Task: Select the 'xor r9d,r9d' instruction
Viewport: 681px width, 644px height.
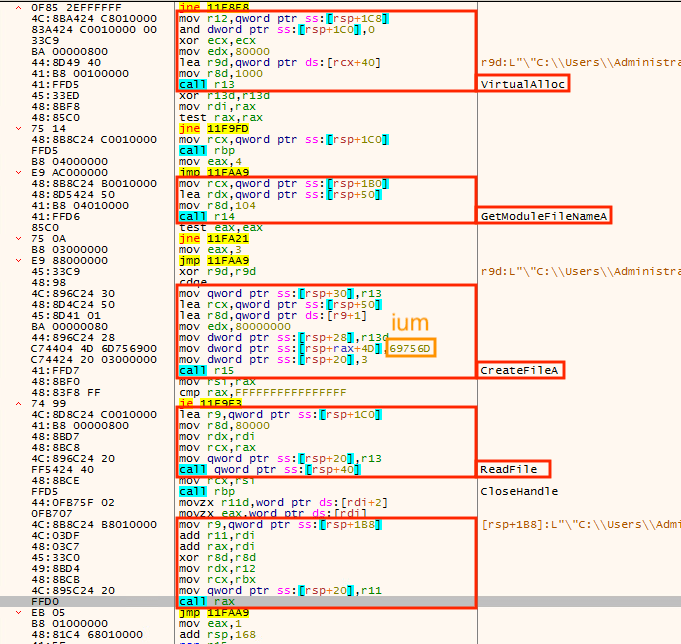Action: tap(217, 271)
